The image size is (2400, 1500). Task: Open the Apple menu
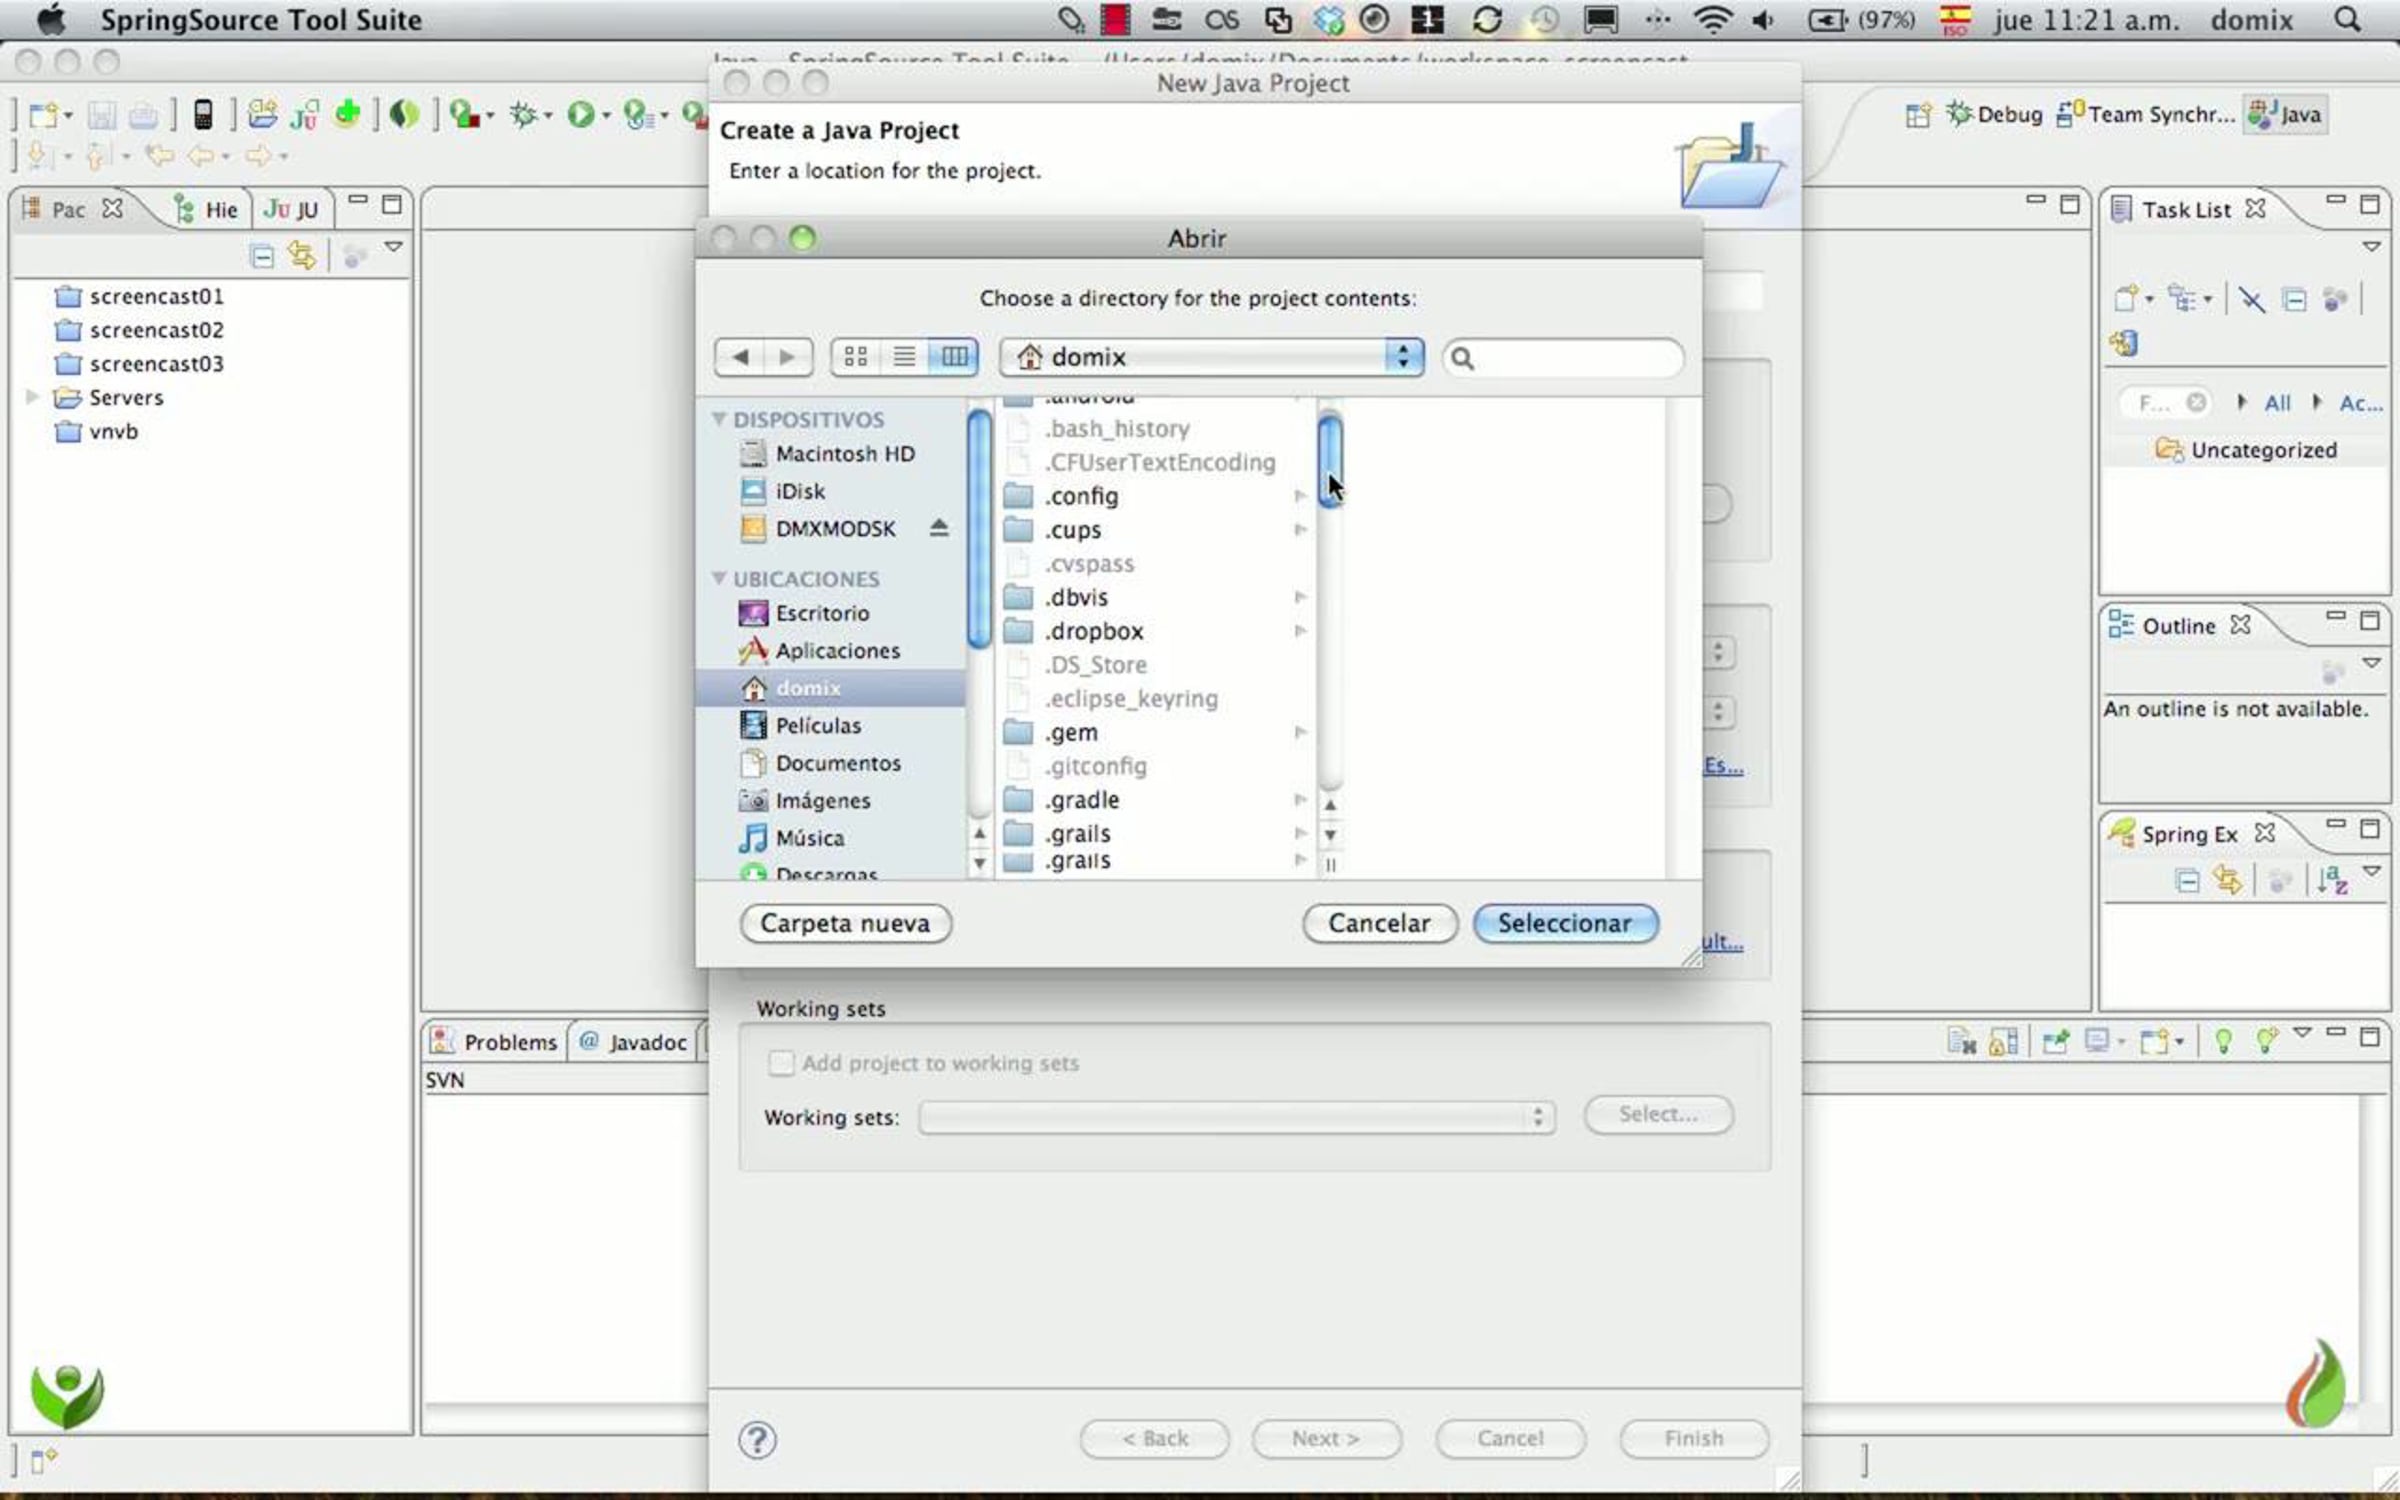(50, 19)
